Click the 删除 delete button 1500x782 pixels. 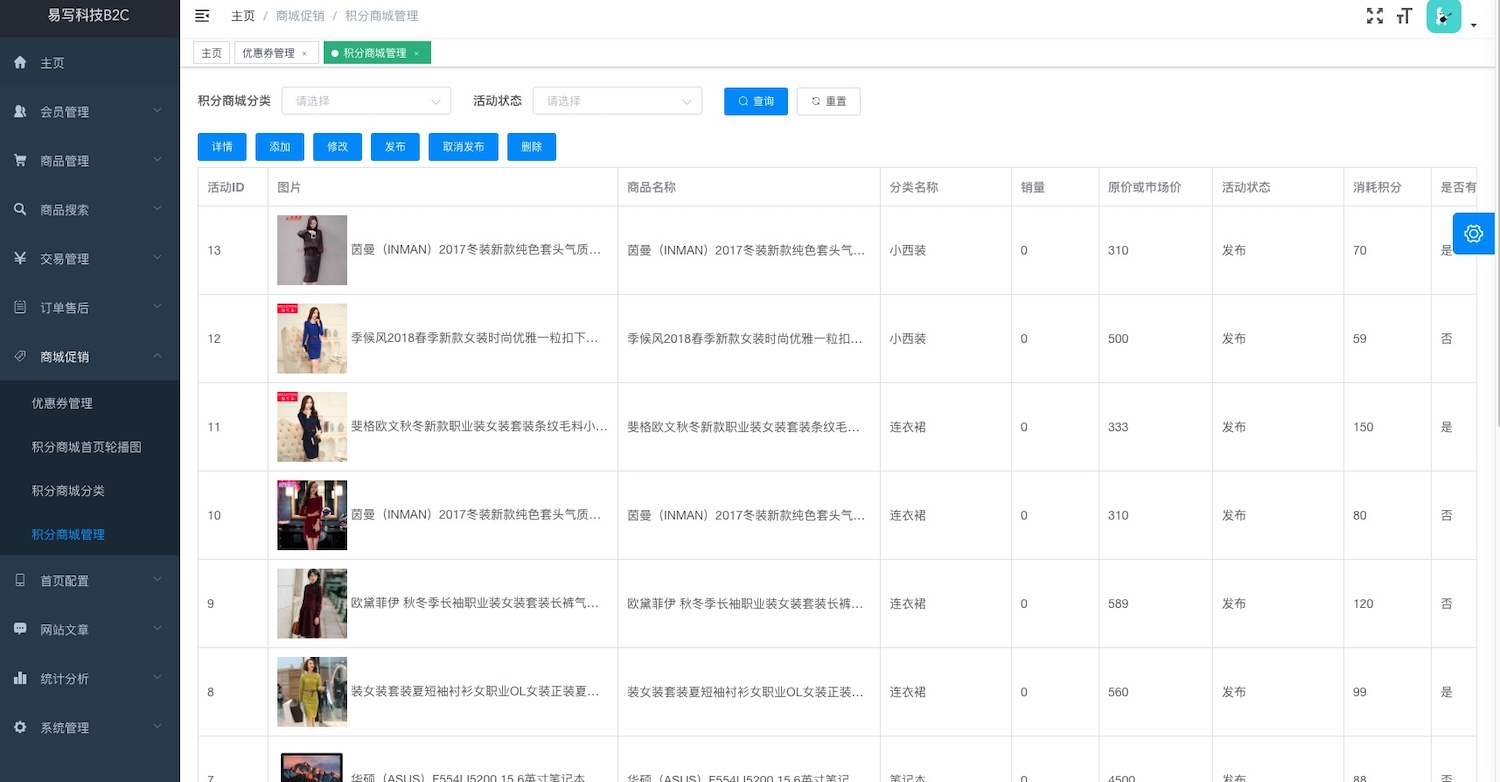(x=532, y=147)
